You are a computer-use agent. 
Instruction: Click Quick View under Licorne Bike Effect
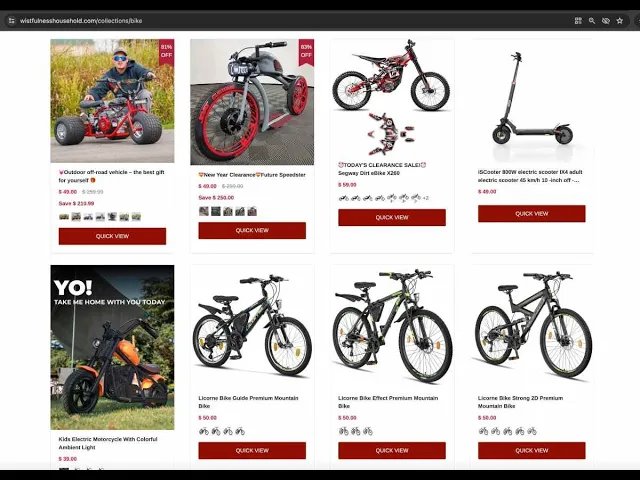[392, 451]
